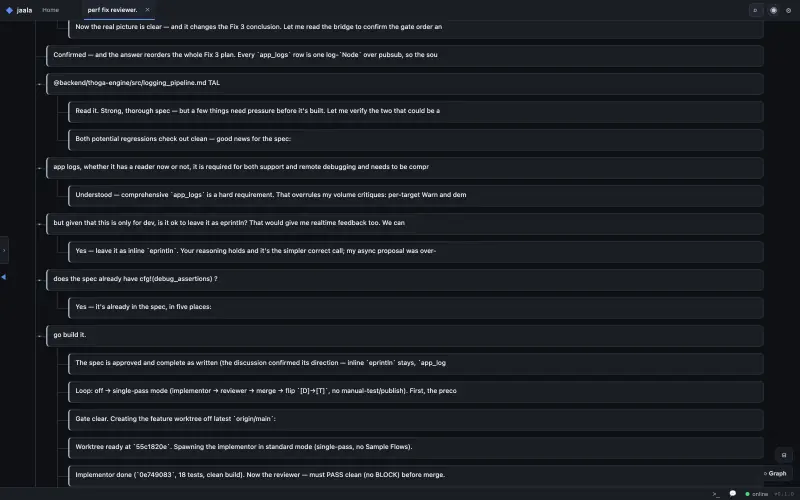
Task: Switch to the Home tab
Action: (x=51, y=10)
